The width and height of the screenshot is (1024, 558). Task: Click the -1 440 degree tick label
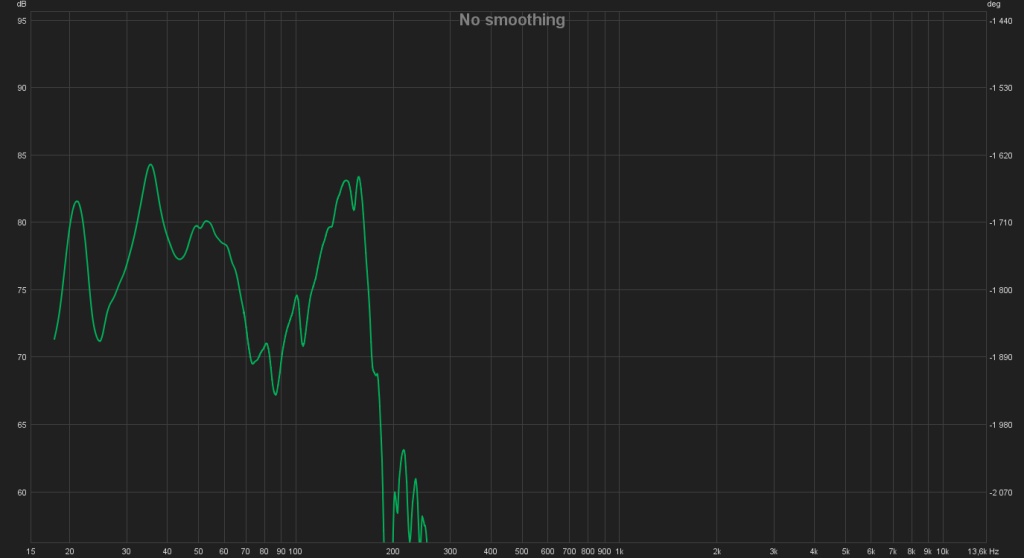point(1002,21)
